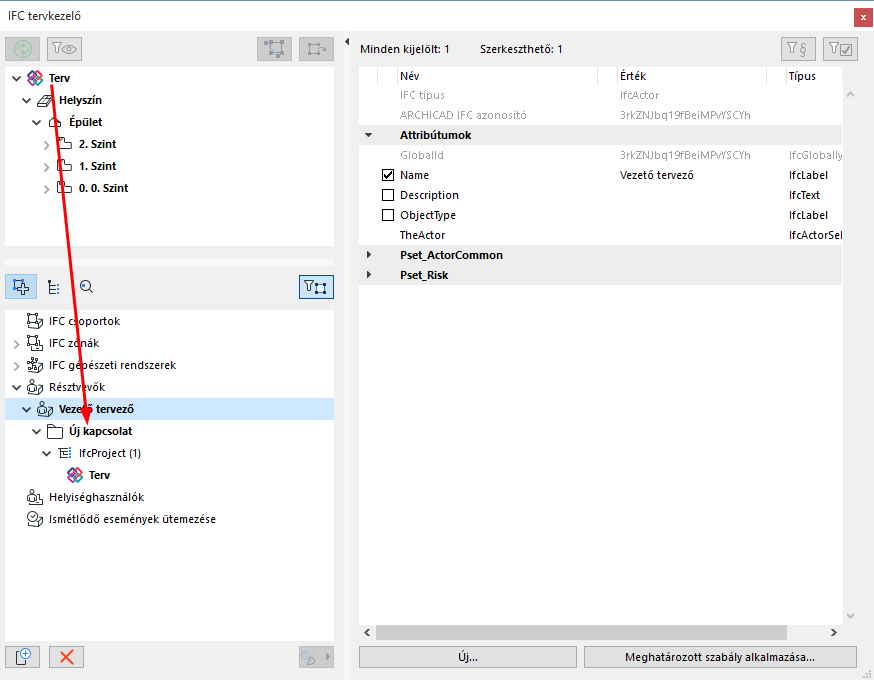
Task: Expand IFC gépészeti rendszerek node
Action: [x=17, y=366]
